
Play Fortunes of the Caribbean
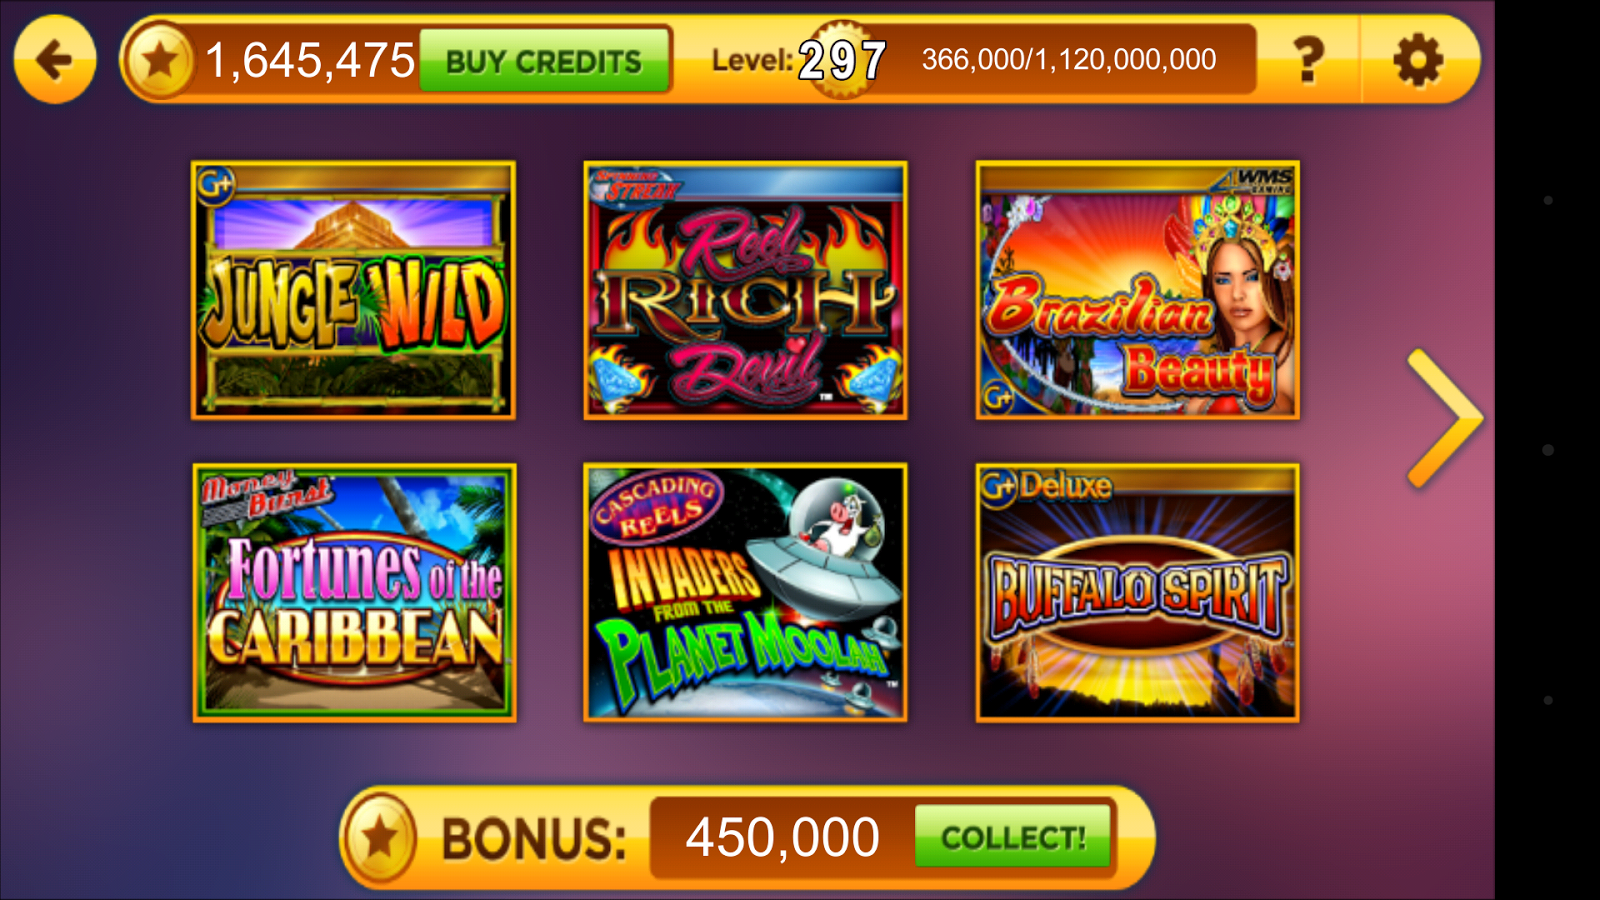point(354,592)
